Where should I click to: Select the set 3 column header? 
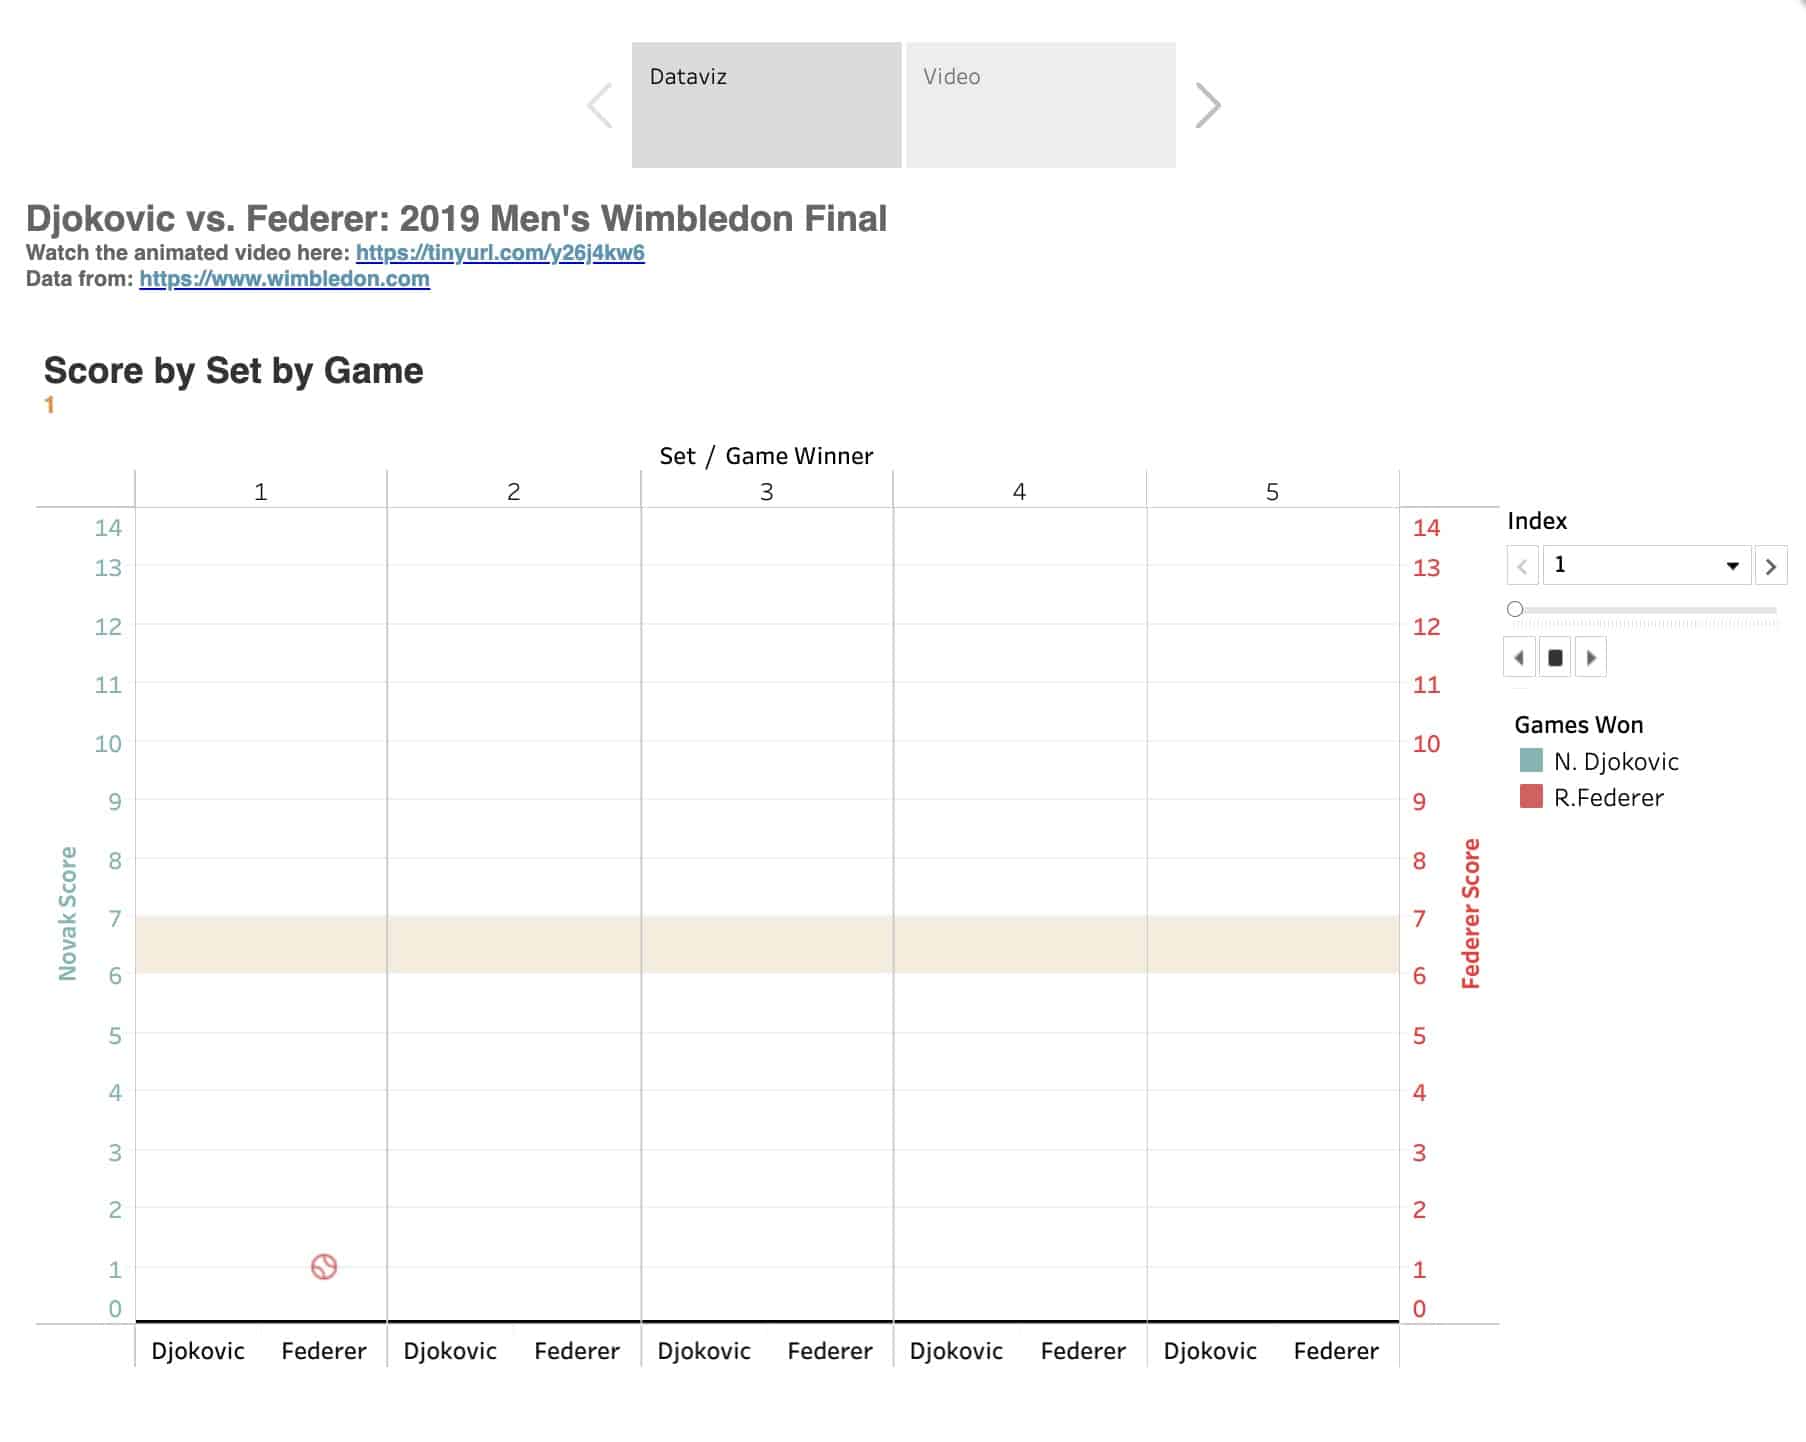(767, 492)
